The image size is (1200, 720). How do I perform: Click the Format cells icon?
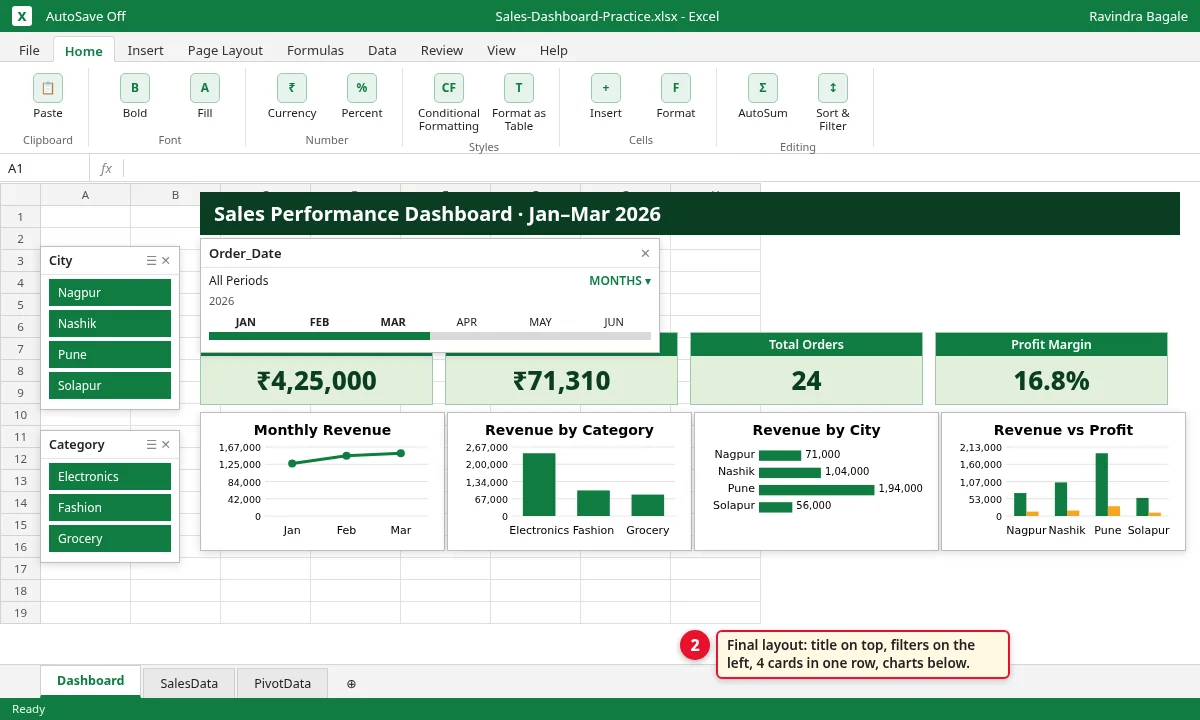coord(676,88)
